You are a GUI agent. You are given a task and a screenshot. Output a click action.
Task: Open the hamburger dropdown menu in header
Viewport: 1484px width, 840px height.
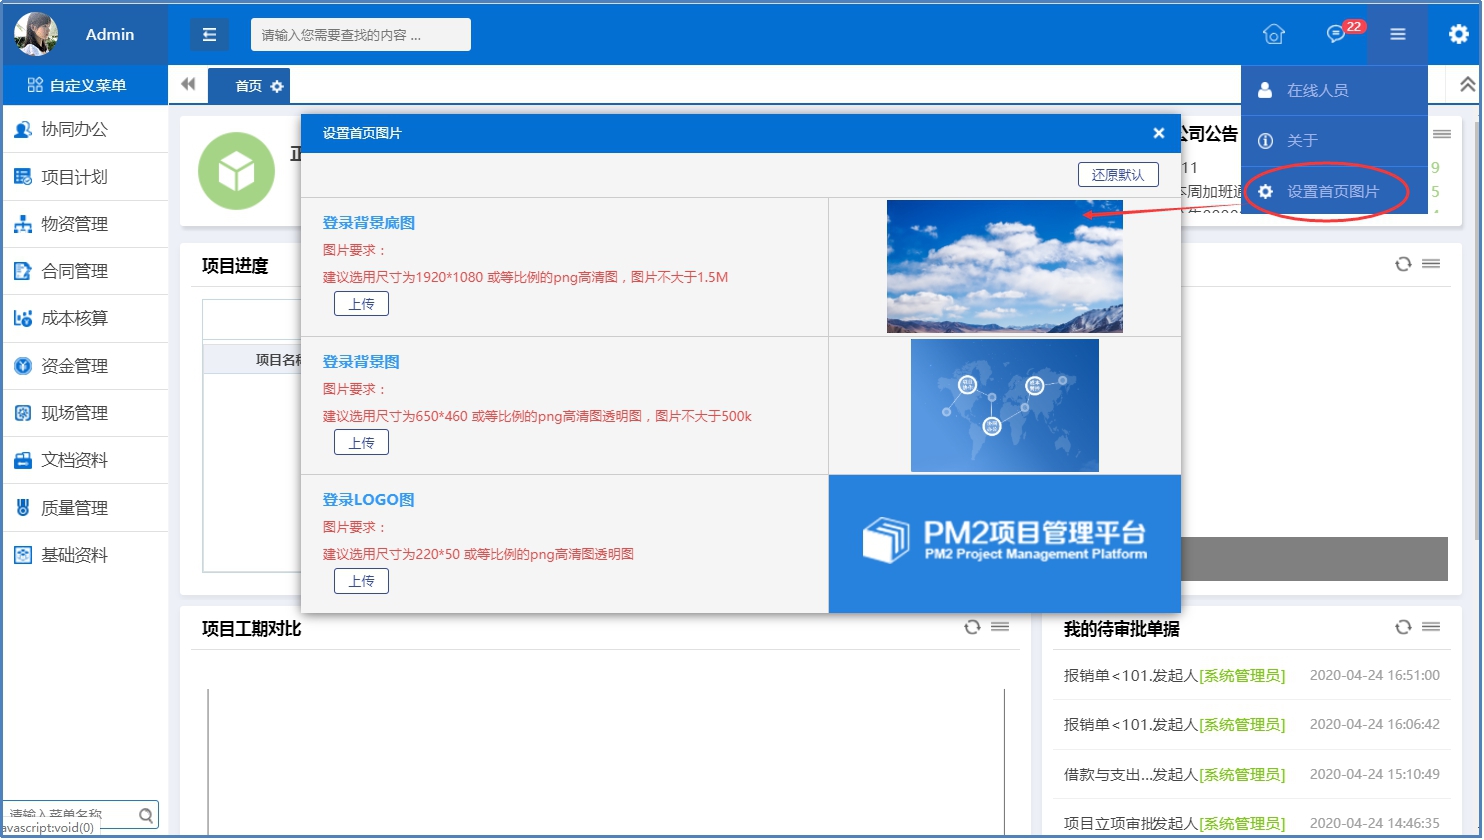point(1397,34)
